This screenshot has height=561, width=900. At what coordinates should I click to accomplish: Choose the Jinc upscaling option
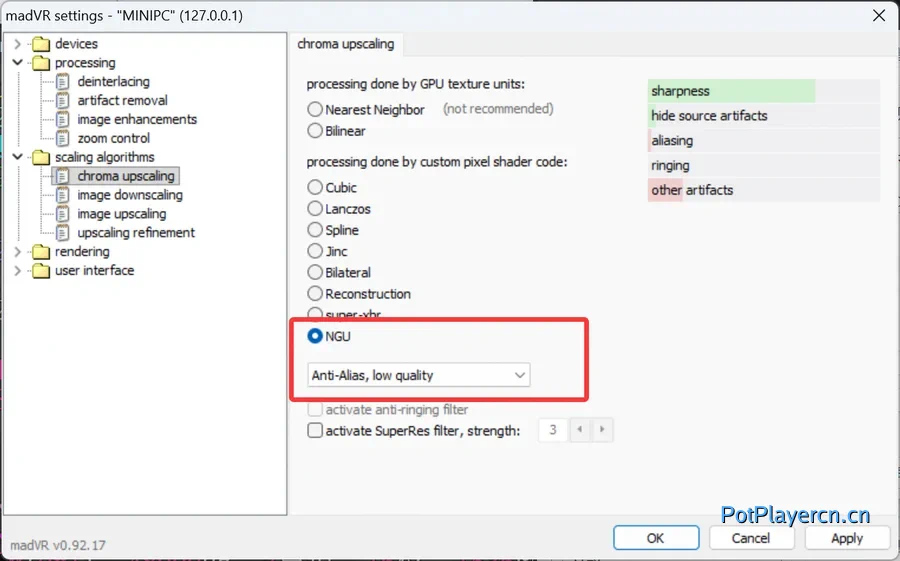[316, 251]
